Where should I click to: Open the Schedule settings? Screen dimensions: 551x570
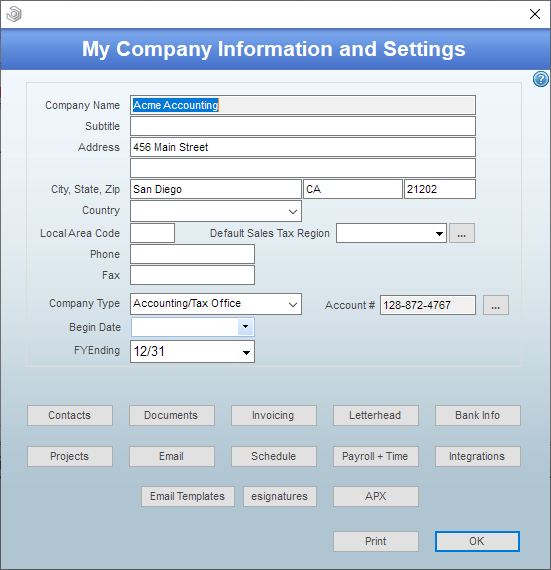(x=274, y=457)
